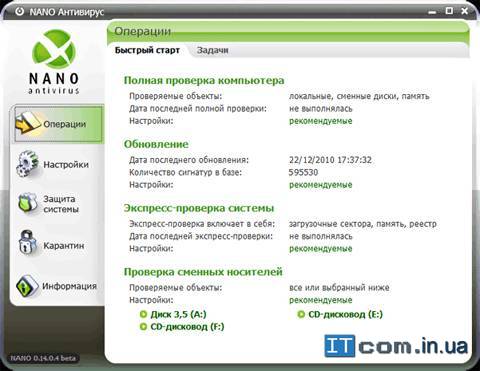The height and width of the screenshot is (371, 480).
Task: Click 'Дата последнего обновления:' label
Action: pos(189,160)
